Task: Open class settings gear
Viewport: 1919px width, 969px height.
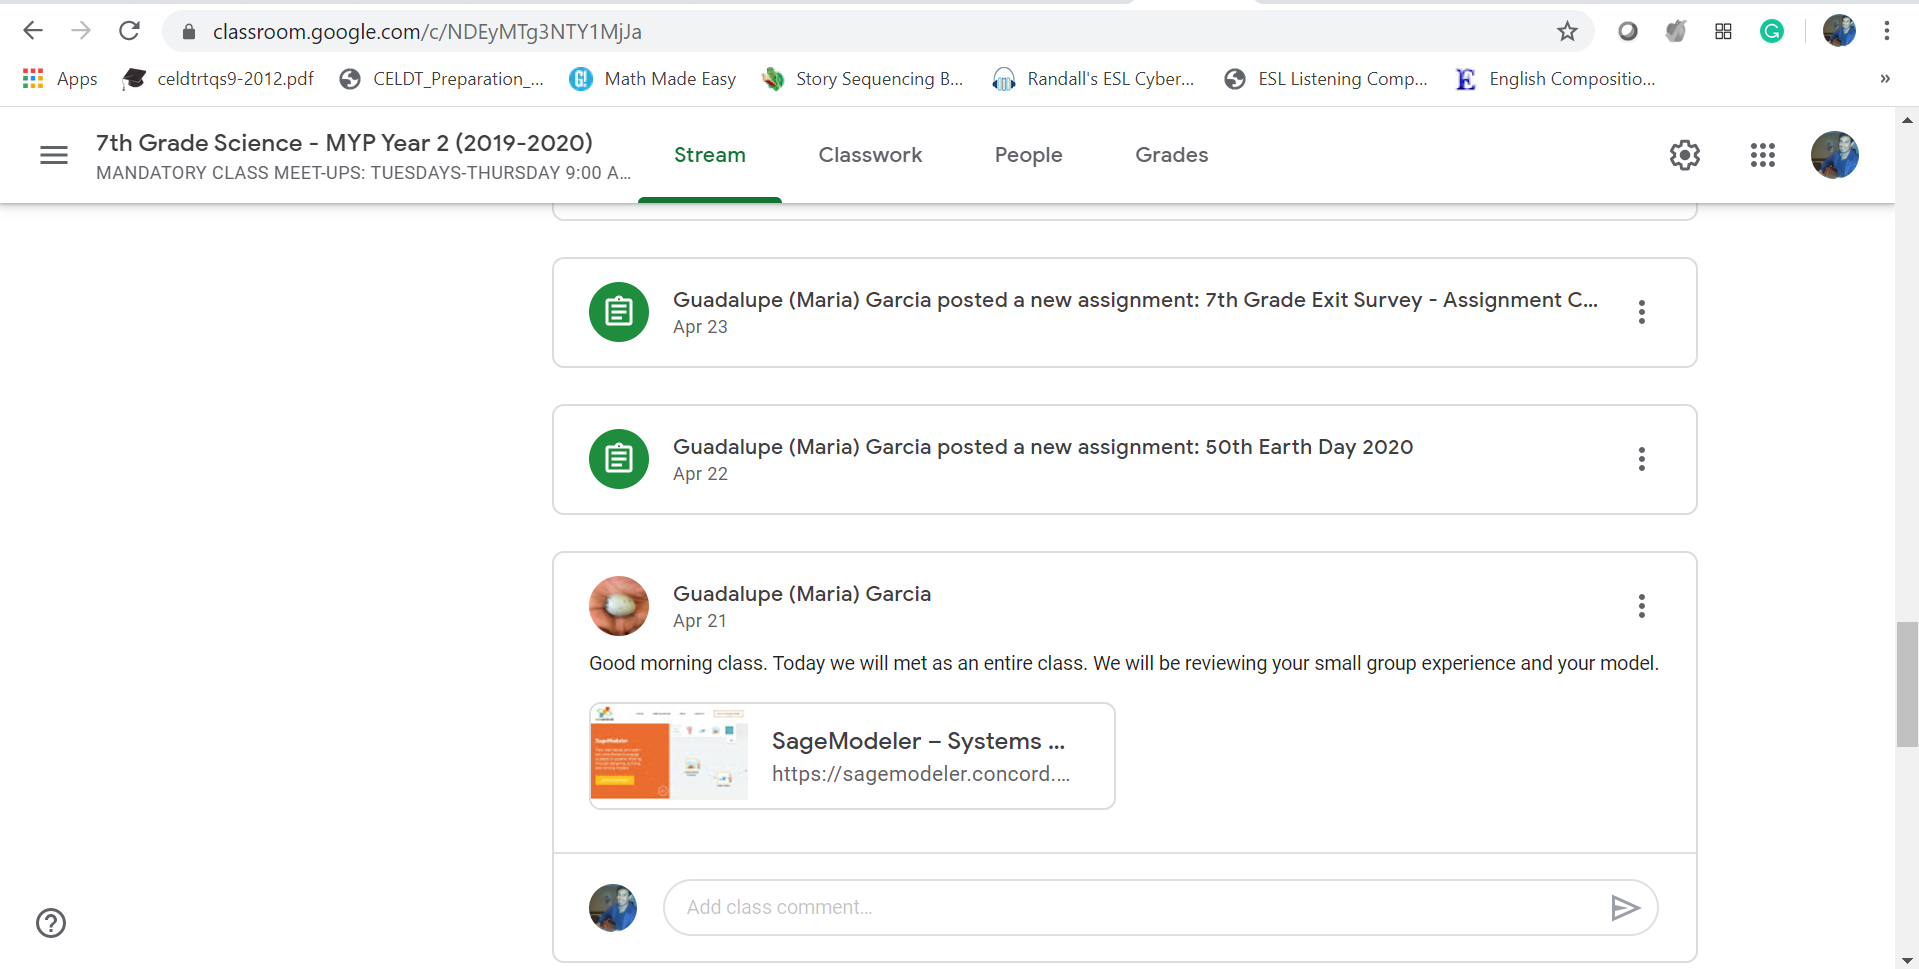Action: (x=1684, y=155)
